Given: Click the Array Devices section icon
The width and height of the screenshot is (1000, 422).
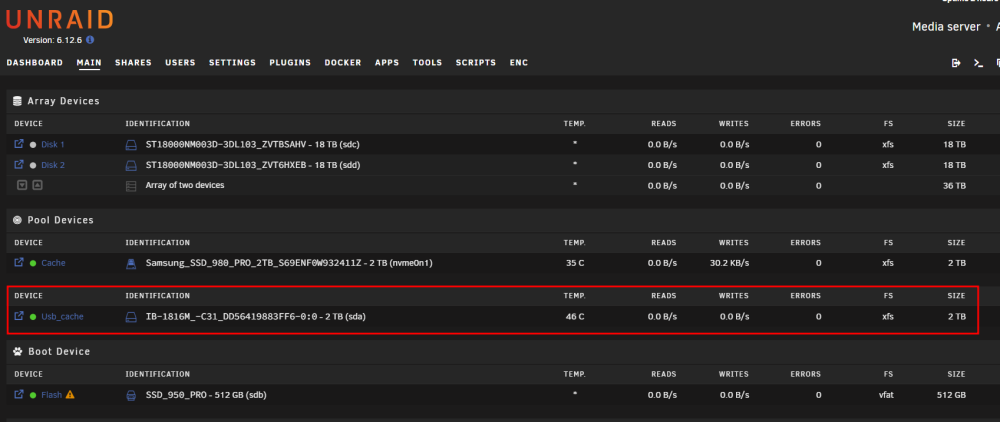Looking at the screenshot, I should pos(18,101).
